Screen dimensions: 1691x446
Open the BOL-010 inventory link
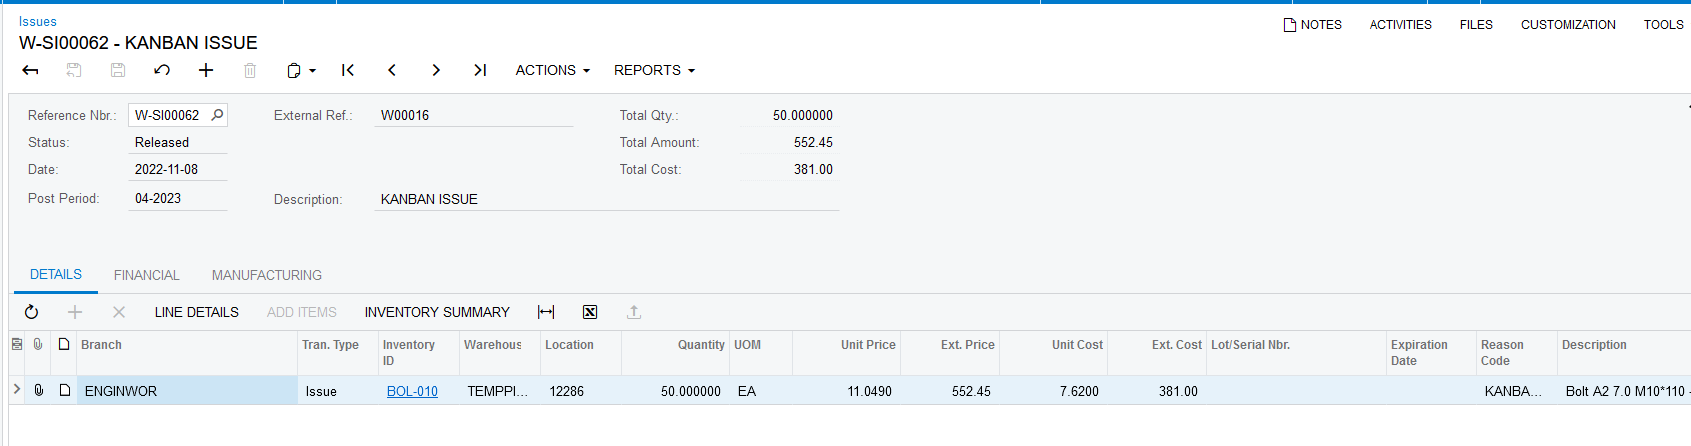click(412, 391)
